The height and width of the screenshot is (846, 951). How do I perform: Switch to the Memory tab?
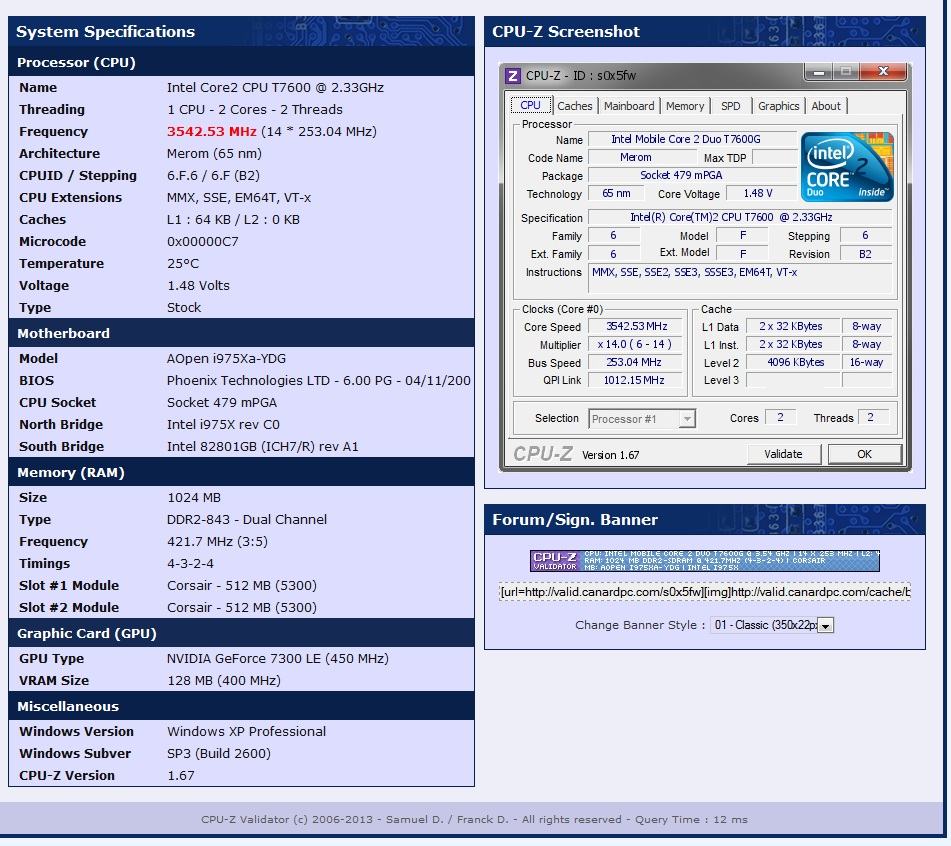pyautogui.click(x=685, y=106)
